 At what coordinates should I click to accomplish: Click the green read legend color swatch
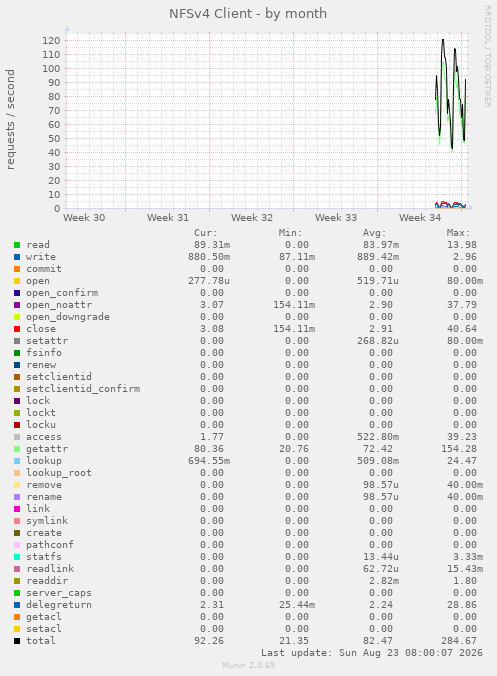pyautogui.click(x=17, y=245)
